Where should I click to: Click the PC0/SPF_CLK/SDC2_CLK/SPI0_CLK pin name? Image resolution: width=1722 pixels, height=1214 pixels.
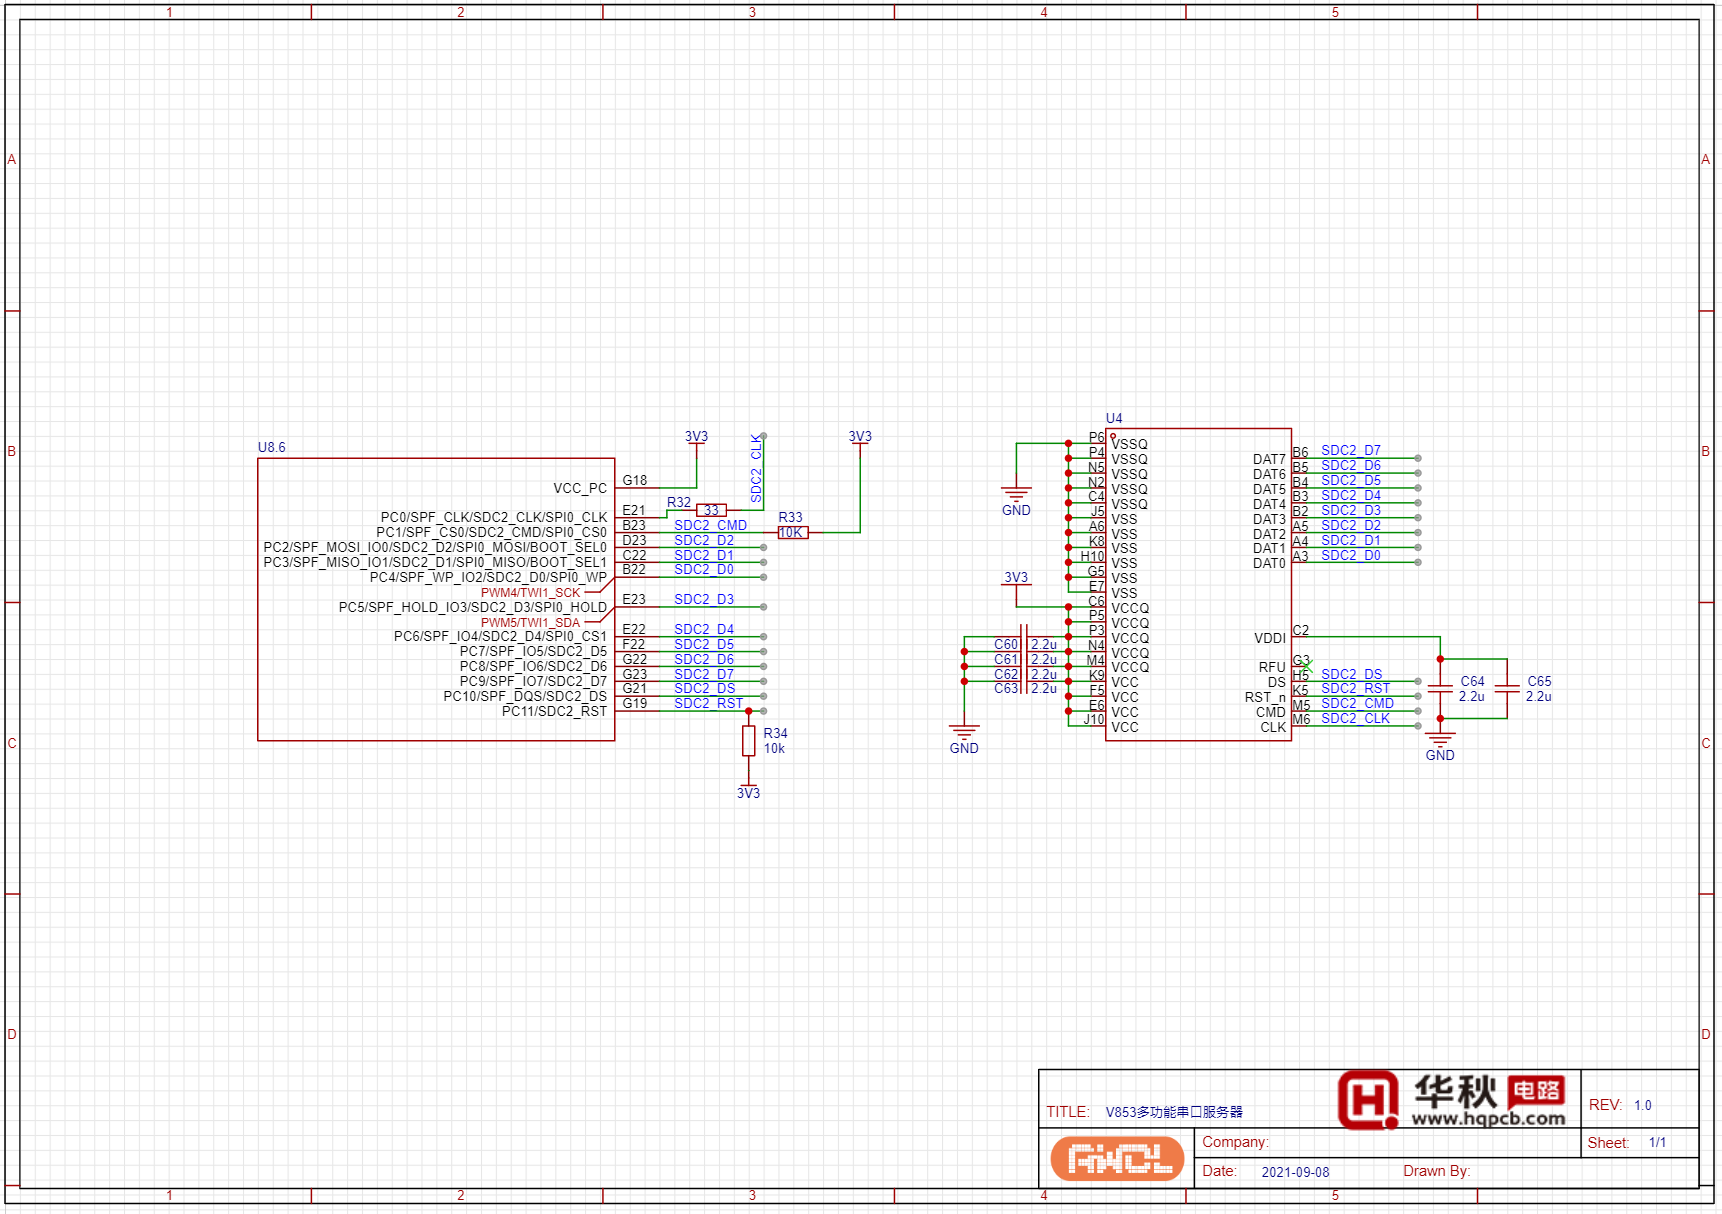493,517
